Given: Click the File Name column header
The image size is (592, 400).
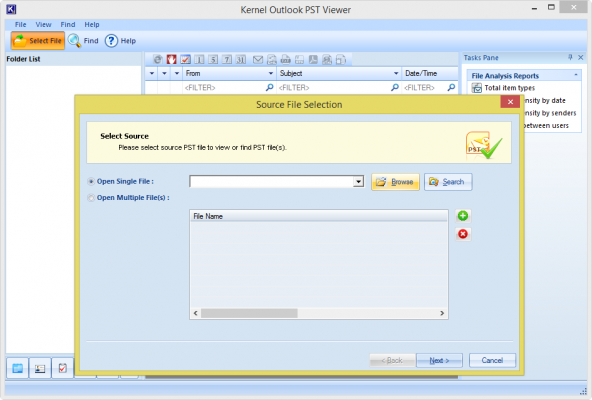Looking at the screenshot, I should (319, 216).
